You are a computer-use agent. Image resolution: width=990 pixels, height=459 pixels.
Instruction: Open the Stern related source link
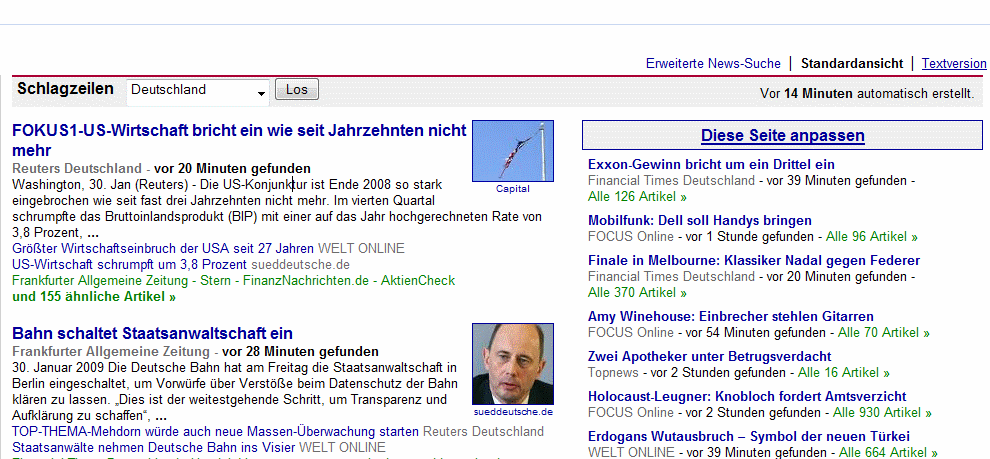pyautogui.click(x=215, y=280)
